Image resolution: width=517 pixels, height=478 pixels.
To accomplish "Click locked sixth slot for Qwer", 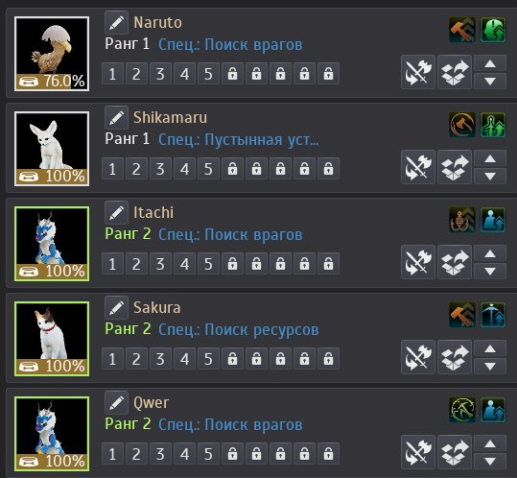I will point(232,453).
